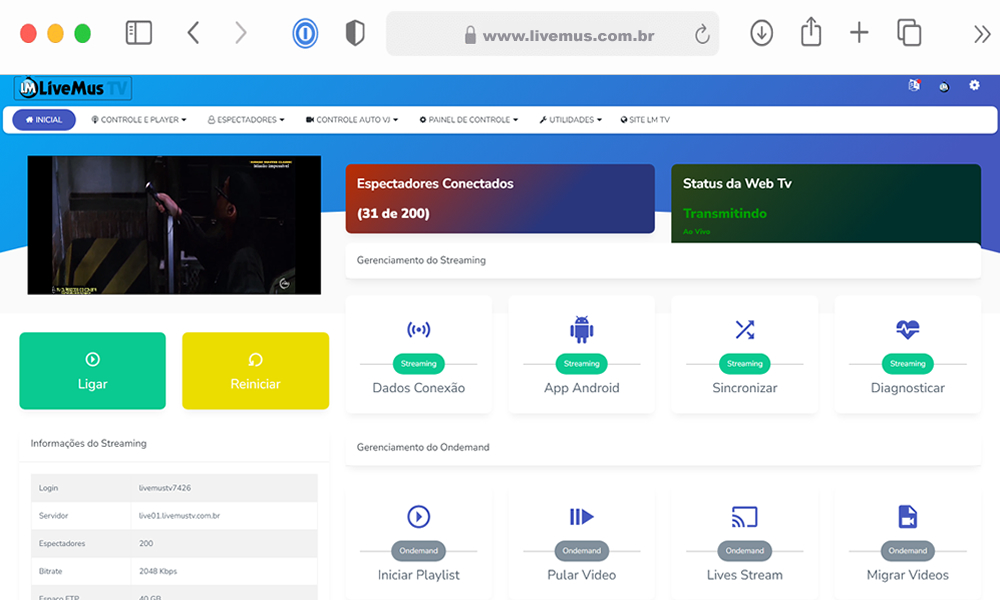Open the Site LM TV menu item

[645, 120]
